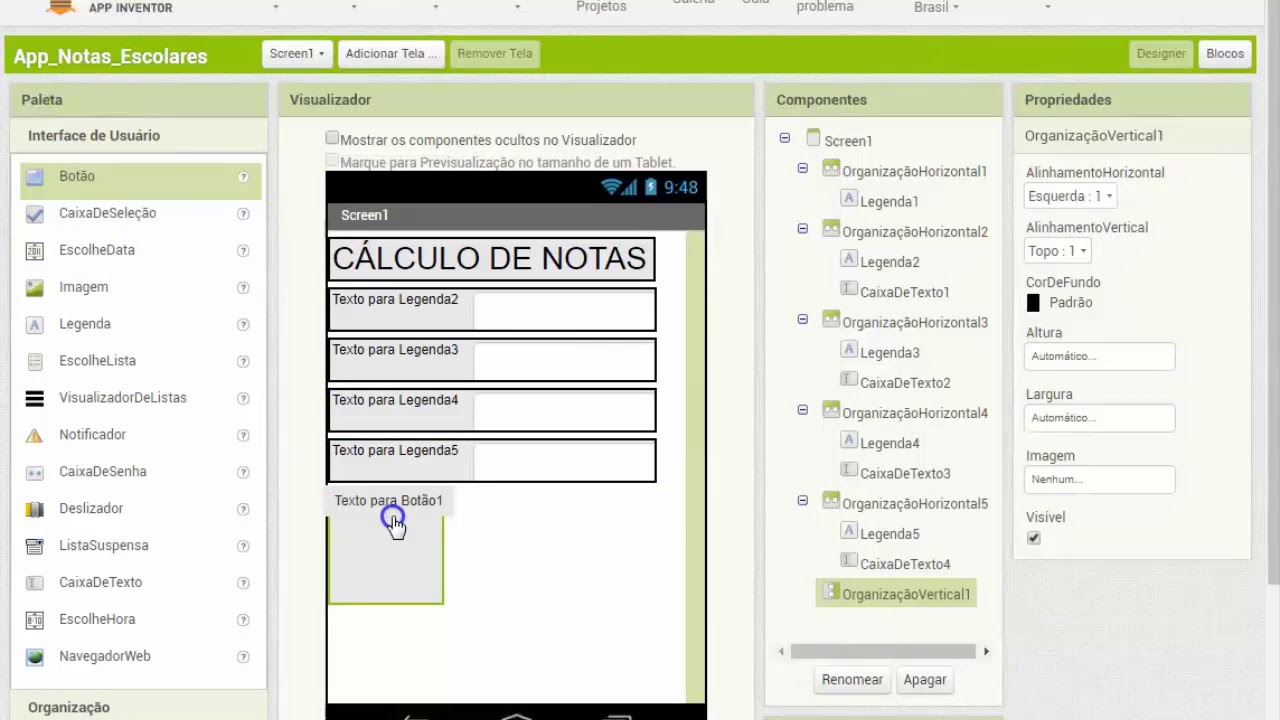The height and width of the screenshot is (720, 1280).
Task: Switch to Designer view
Action: 1160,54
